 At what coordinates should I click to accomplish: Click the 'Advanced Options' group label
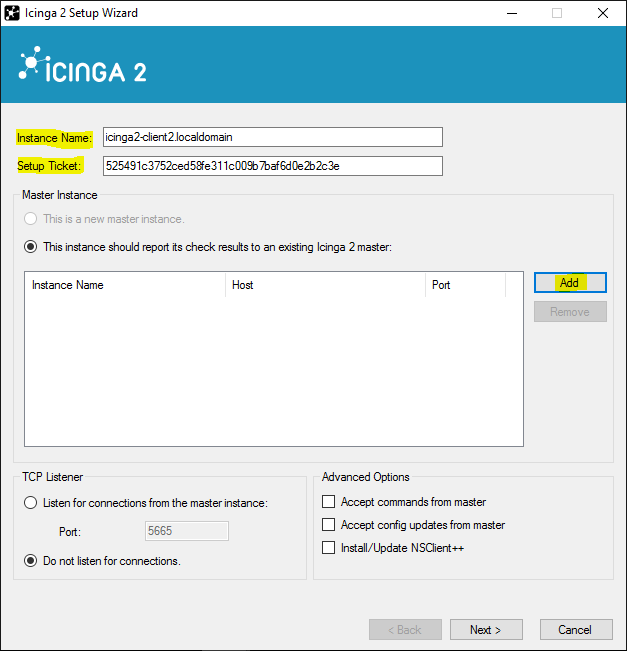tap(366, 477)
